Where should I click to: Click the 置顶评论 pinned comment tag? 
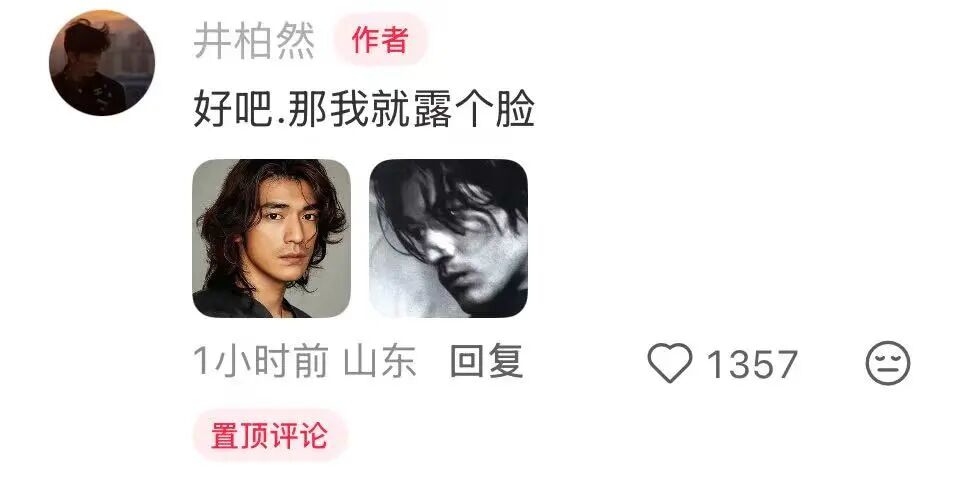tap(270, 435)
